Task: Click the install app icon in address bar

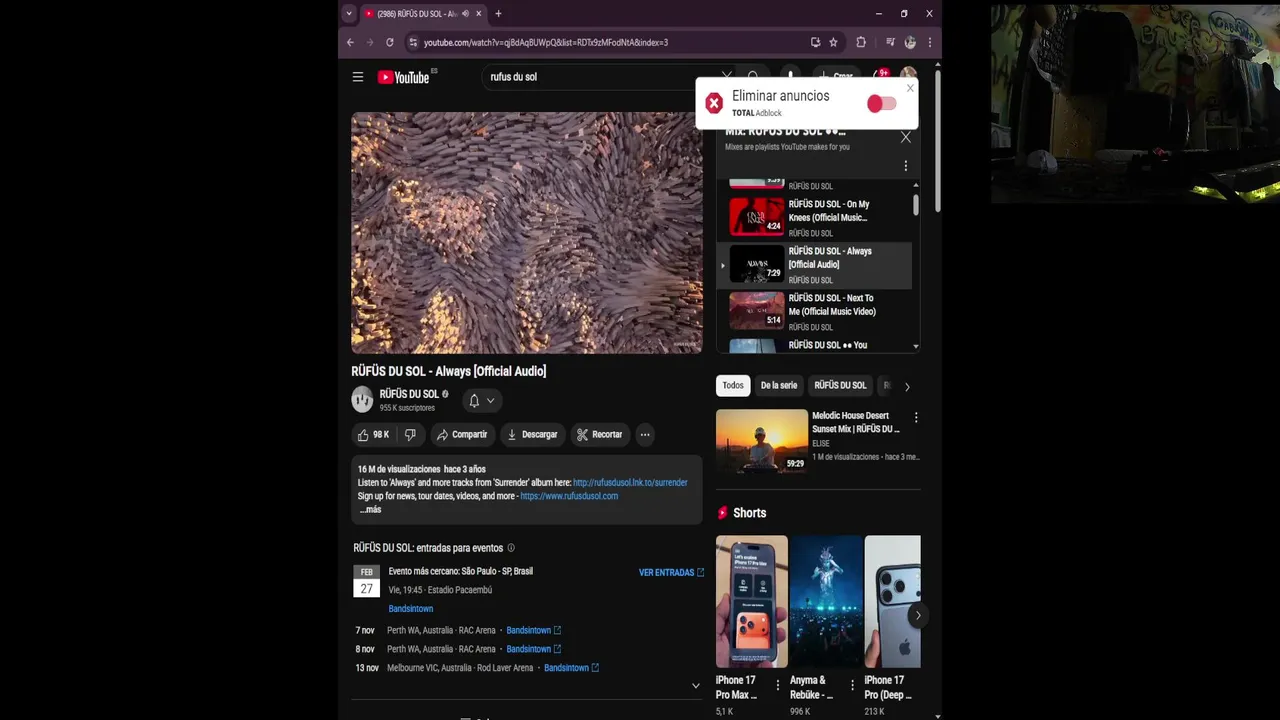Action: pyautogui.click(x=815, y=42)
